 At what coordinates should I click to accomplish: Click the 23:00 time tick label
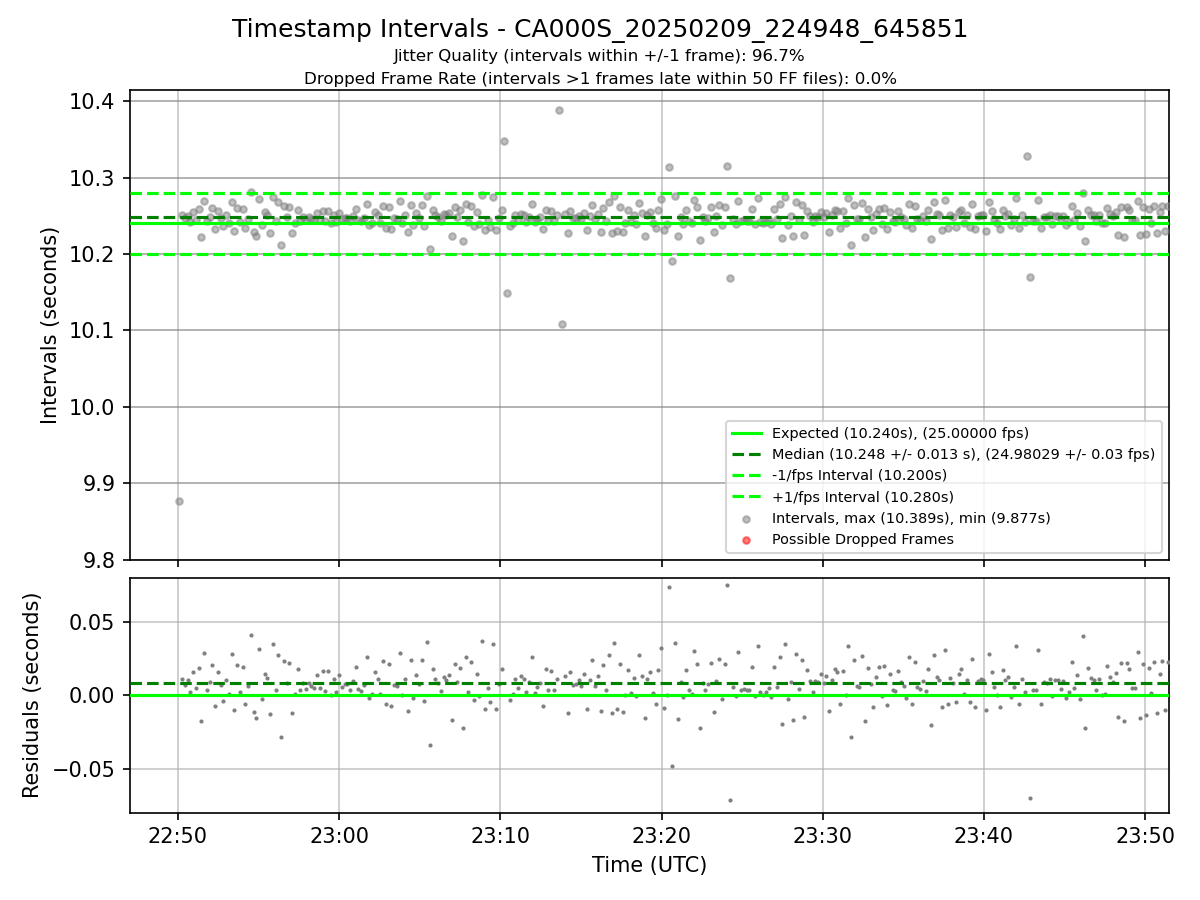tap(339, 835)
